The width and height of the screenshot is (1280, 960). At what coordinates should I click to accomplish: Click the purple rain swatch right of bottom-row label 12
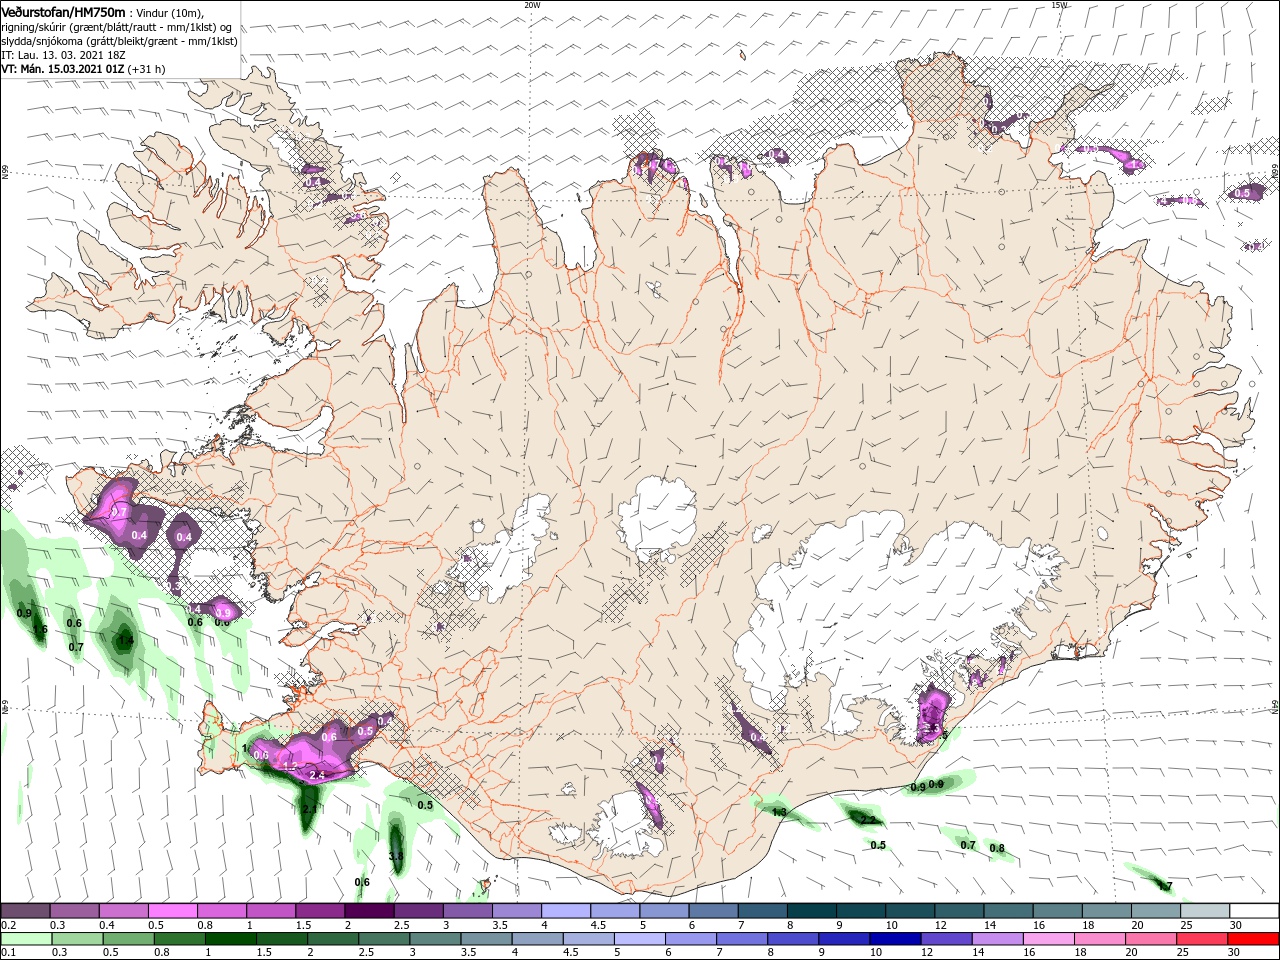(x=947, y=939)
